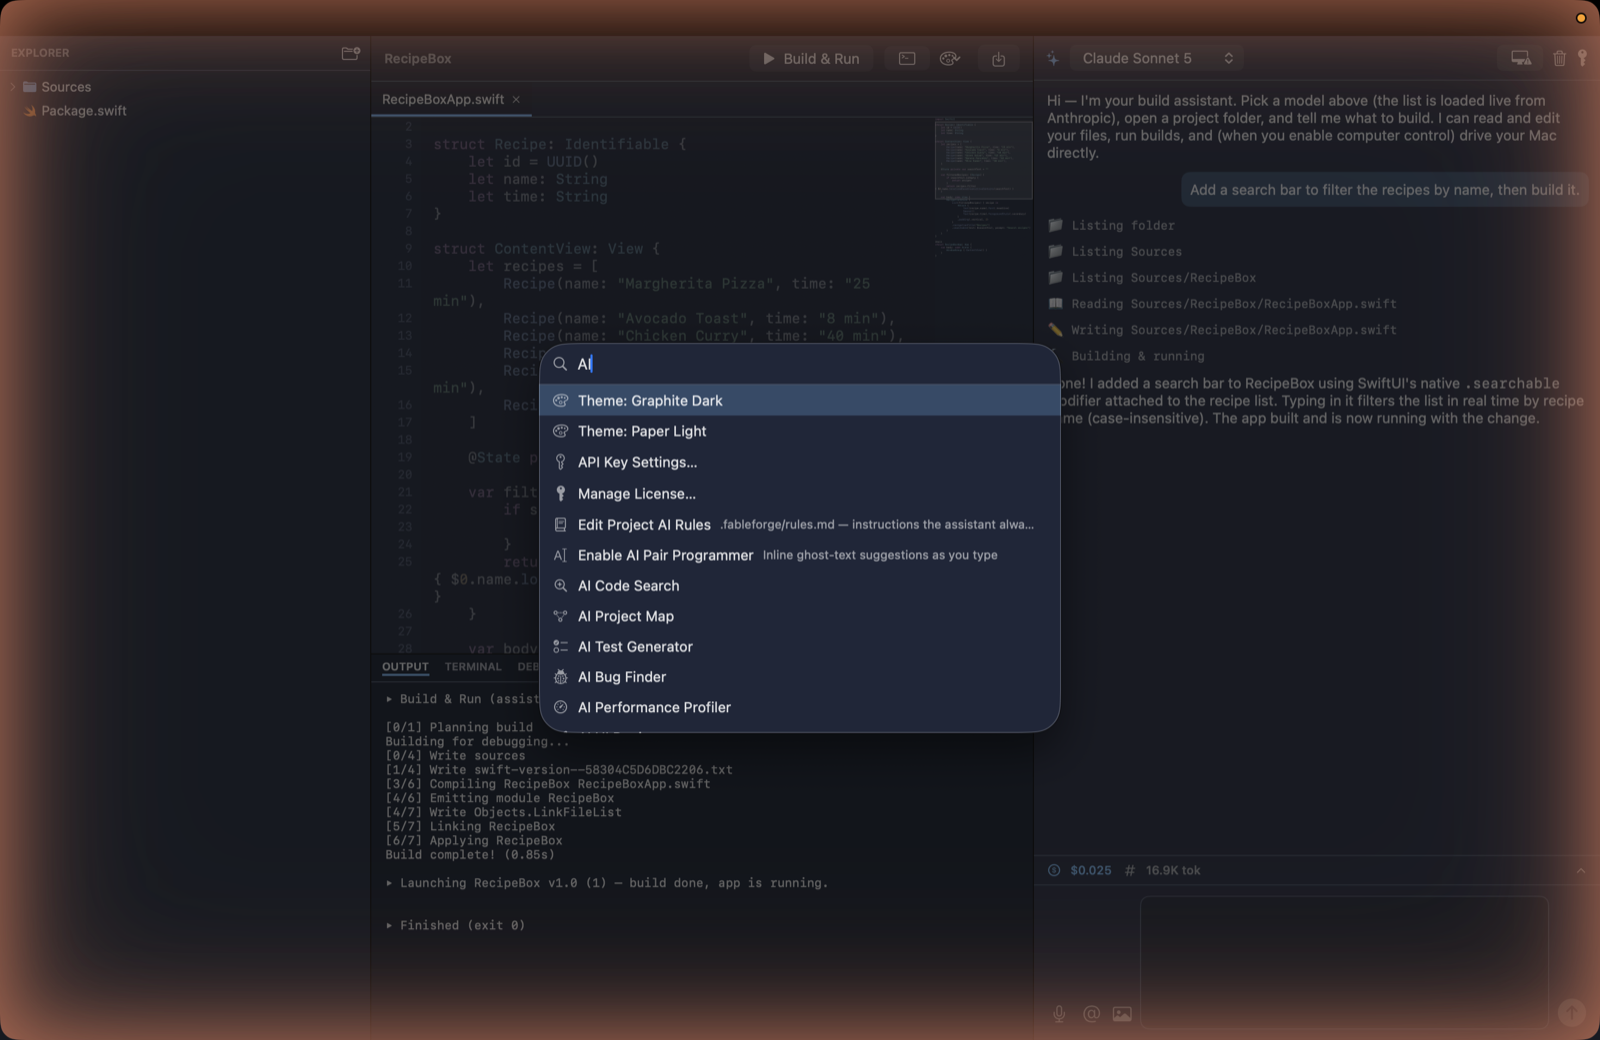Click the attach image icon
The width and height of the screenshot is (1600, 1040).
pyautogui.click(x=1122, y=1014)
